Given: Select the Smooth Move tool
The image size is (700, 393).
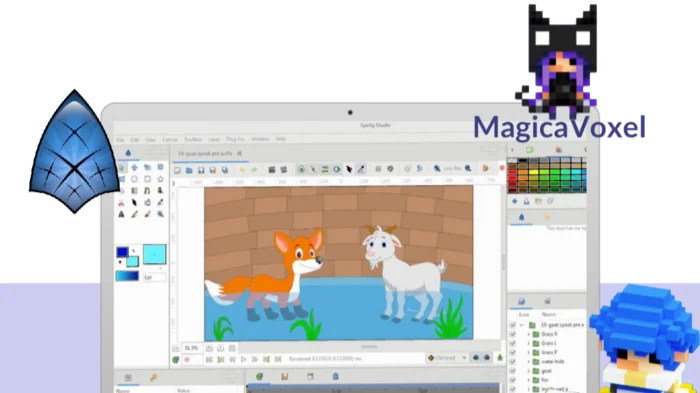Looking at the screenshot, I should point(134,167).
